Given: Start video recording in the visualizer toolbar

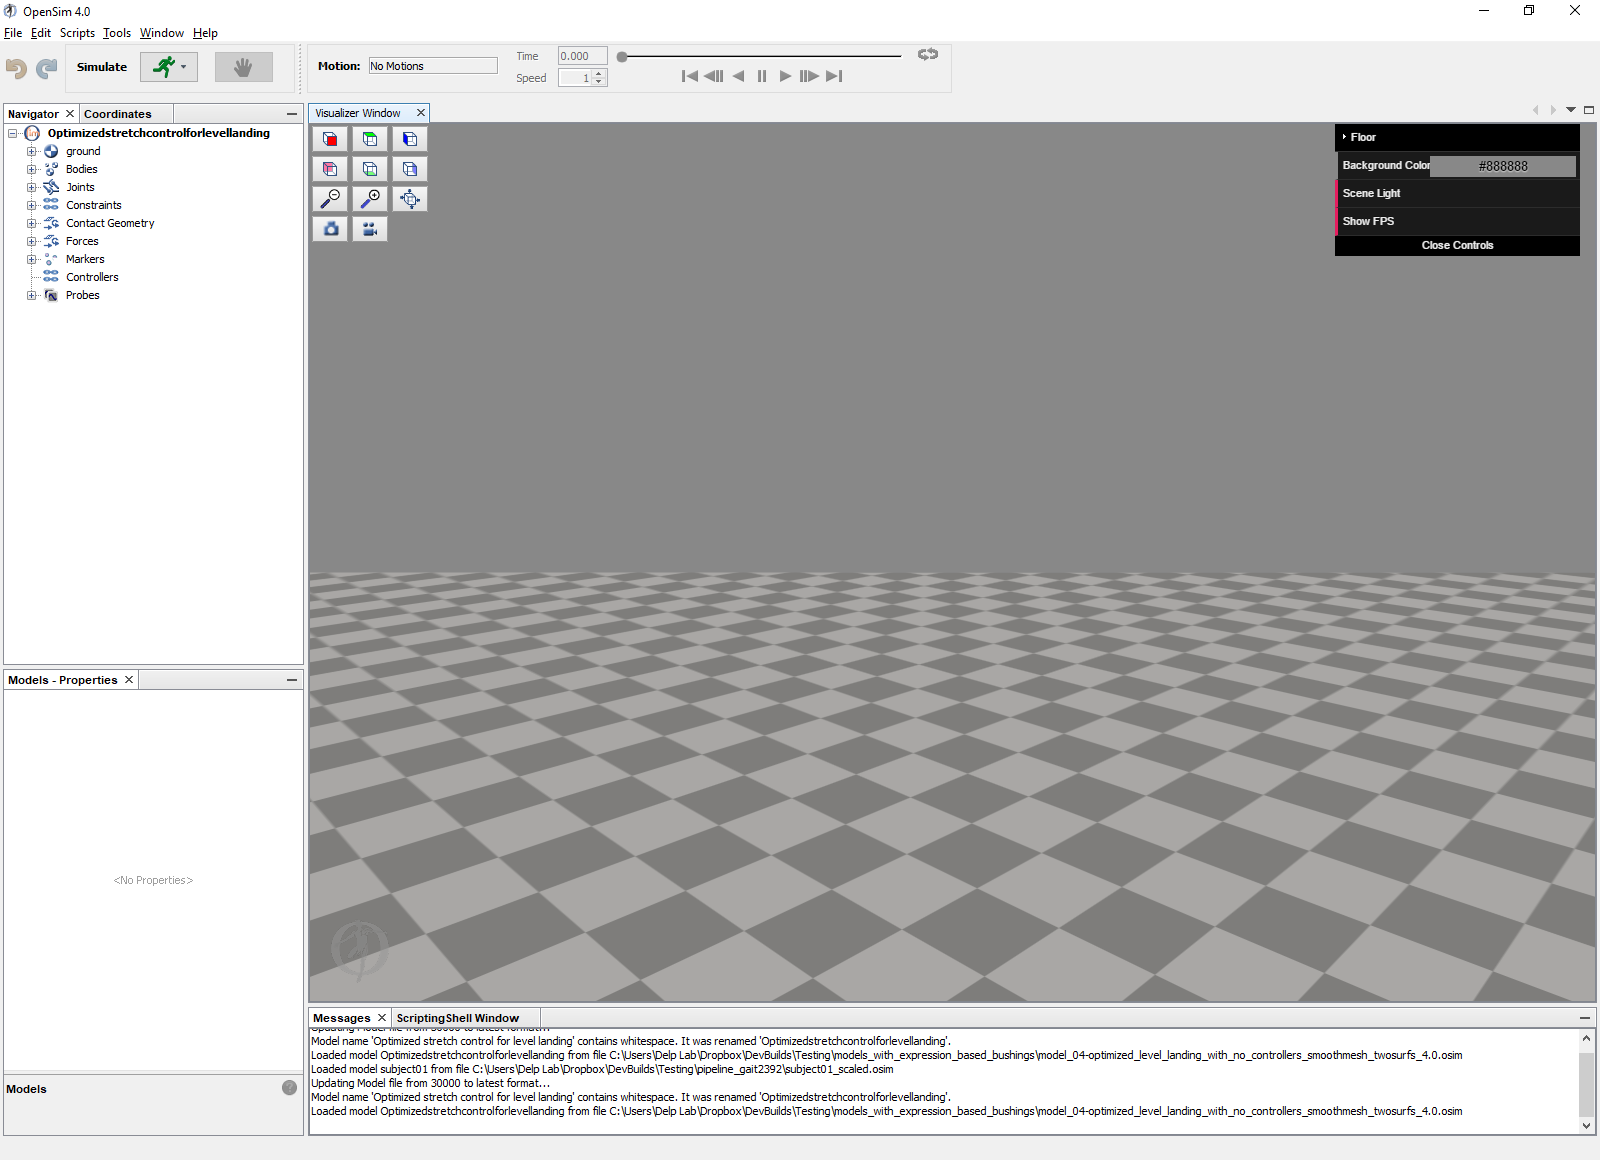Looking at the screenshot, I should coord(370,229).
